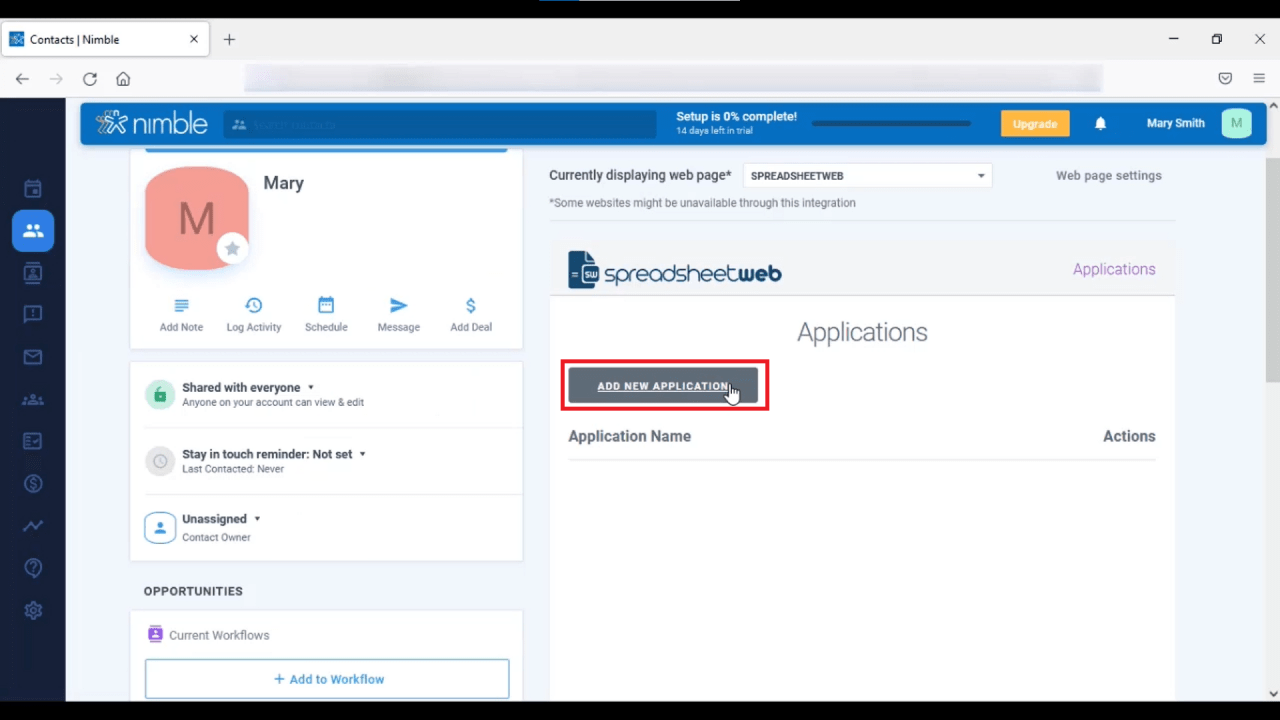Click the Add New Application button
Viewport: 1280px width, 720px height.
(663, 386)
